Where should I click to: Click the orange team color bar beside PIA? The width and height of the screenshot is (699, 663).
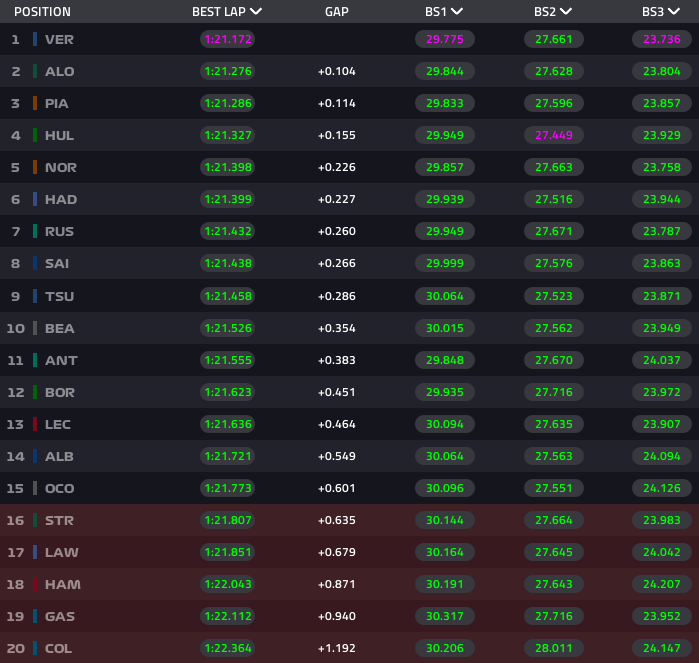35,103
